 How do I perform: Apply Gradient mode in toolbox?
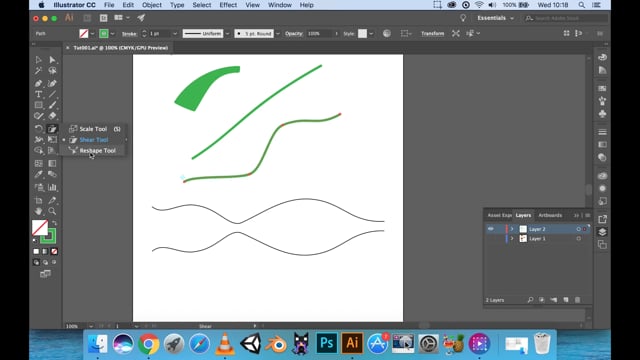pos(45,251)
